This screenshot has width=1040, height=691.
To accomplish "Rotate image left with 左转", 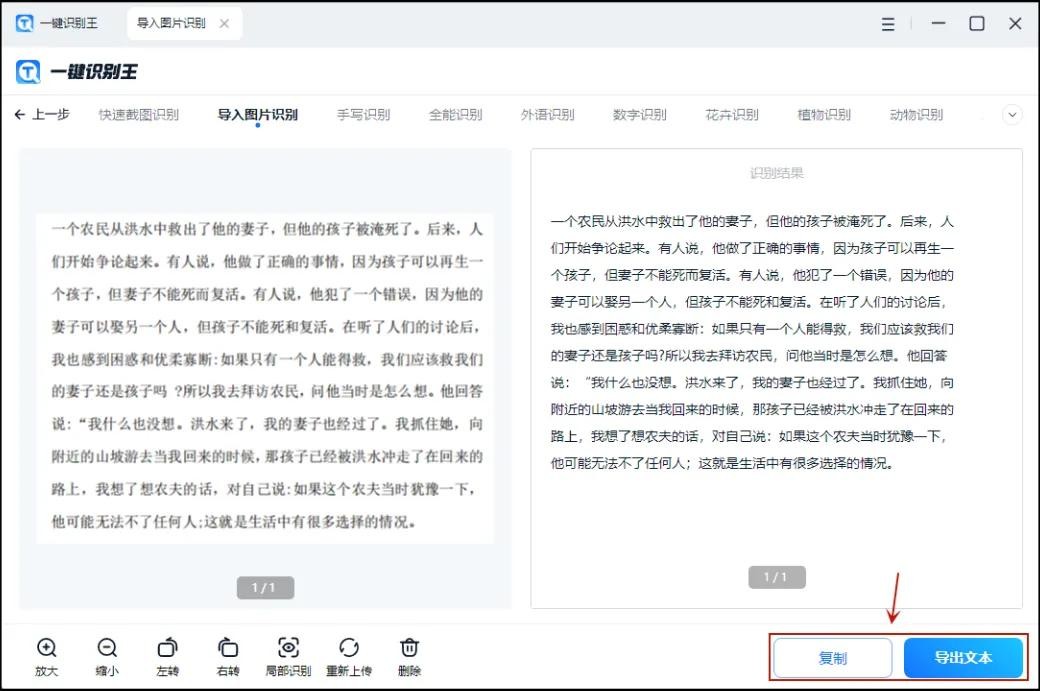I will tap(167, 648).
